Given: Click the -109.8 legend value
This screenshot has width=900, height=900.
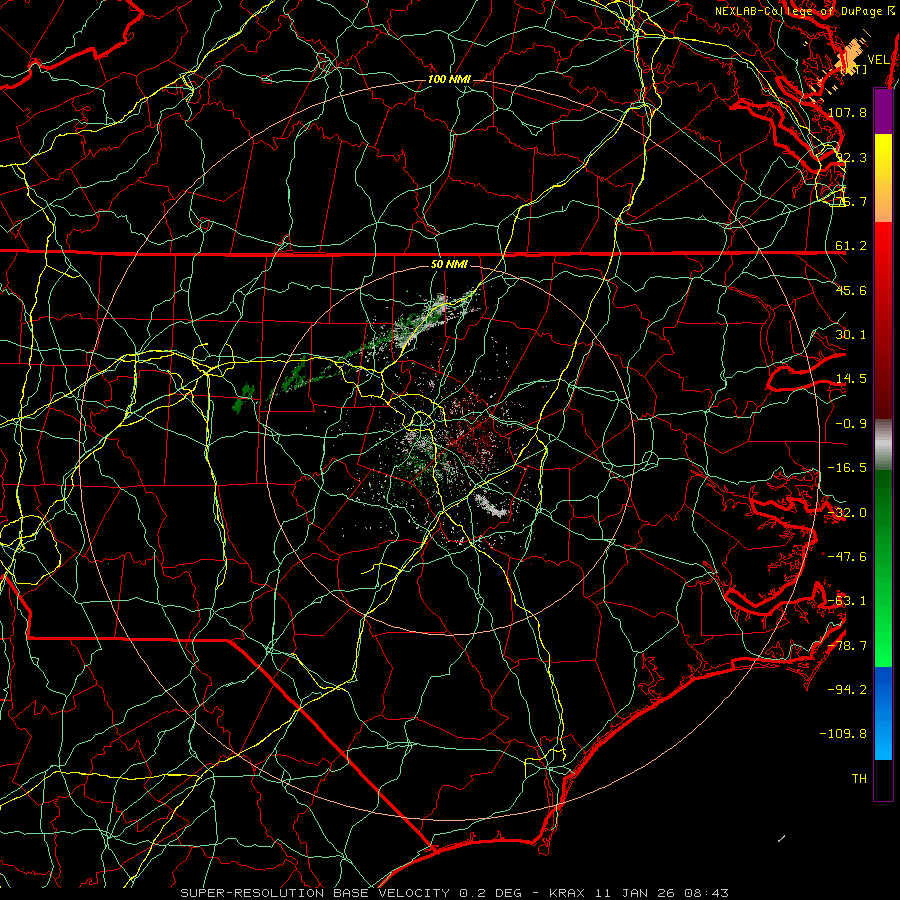Looking at the screenshot, I should [x=843, y=734].
